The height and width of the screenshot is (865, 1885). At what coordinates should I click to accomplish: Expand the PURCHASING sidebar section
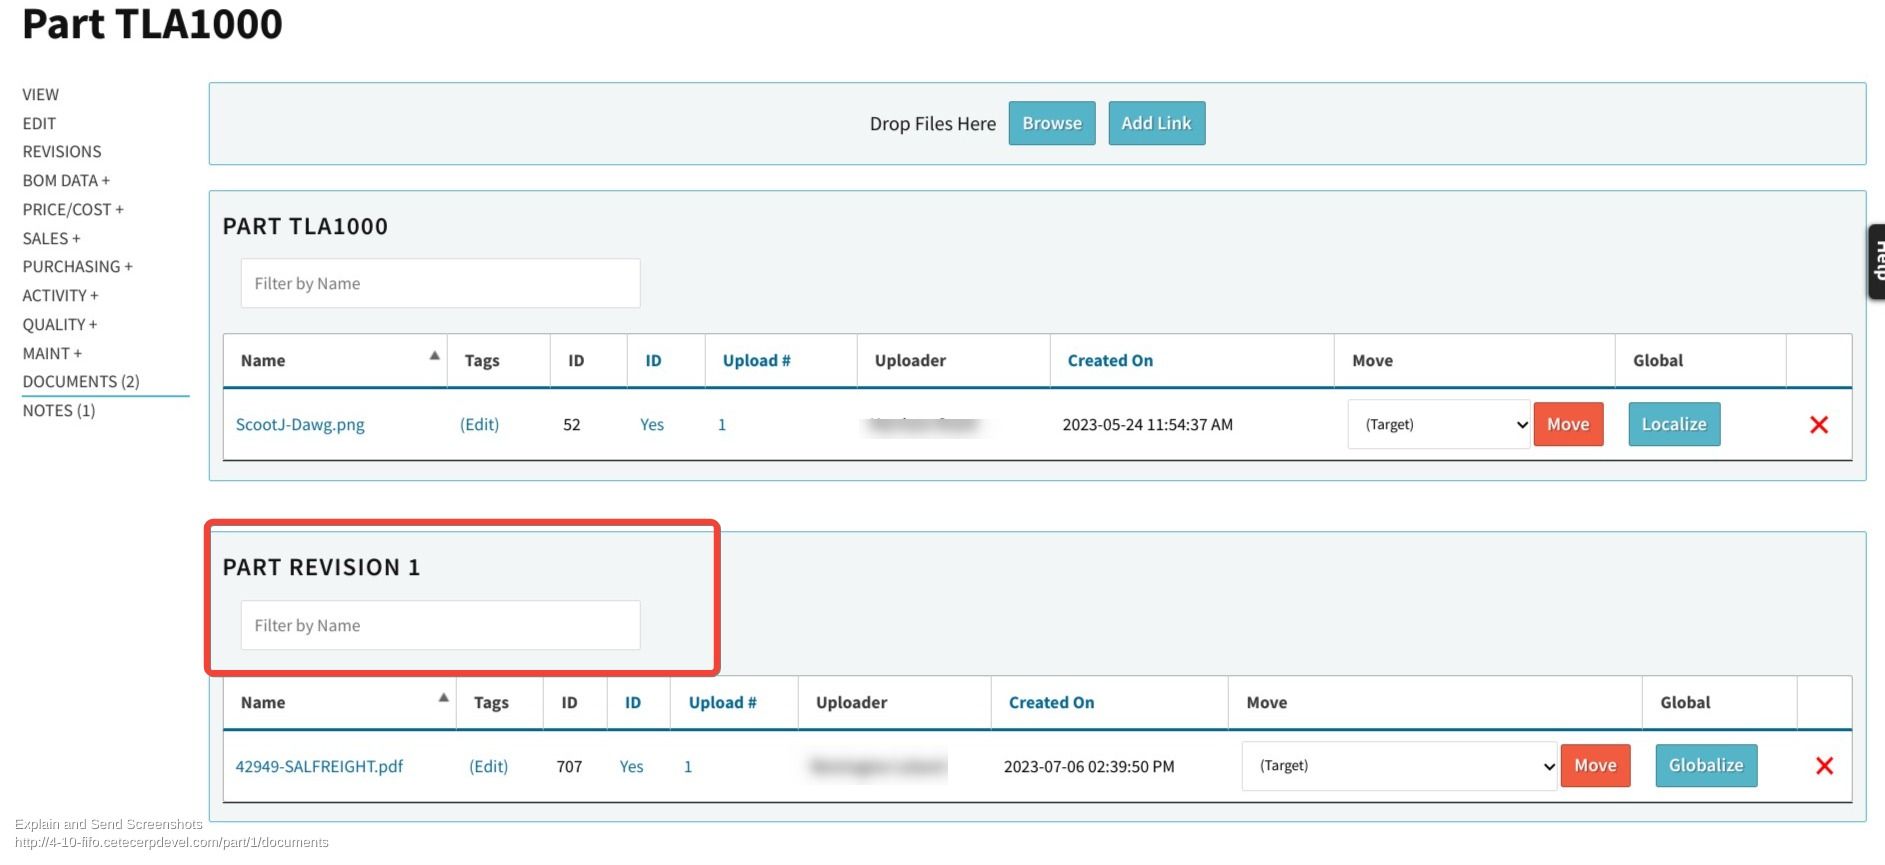(x=77, y=267)
